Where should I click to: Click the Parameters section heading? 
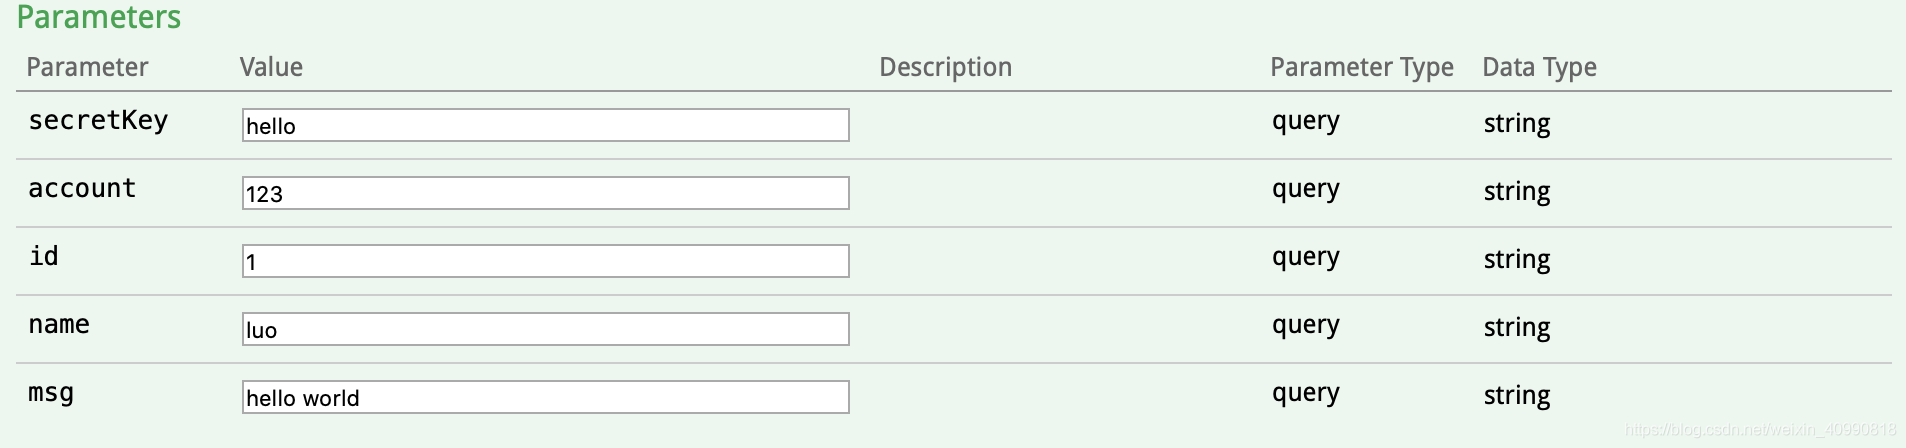[x=99, y=17]
